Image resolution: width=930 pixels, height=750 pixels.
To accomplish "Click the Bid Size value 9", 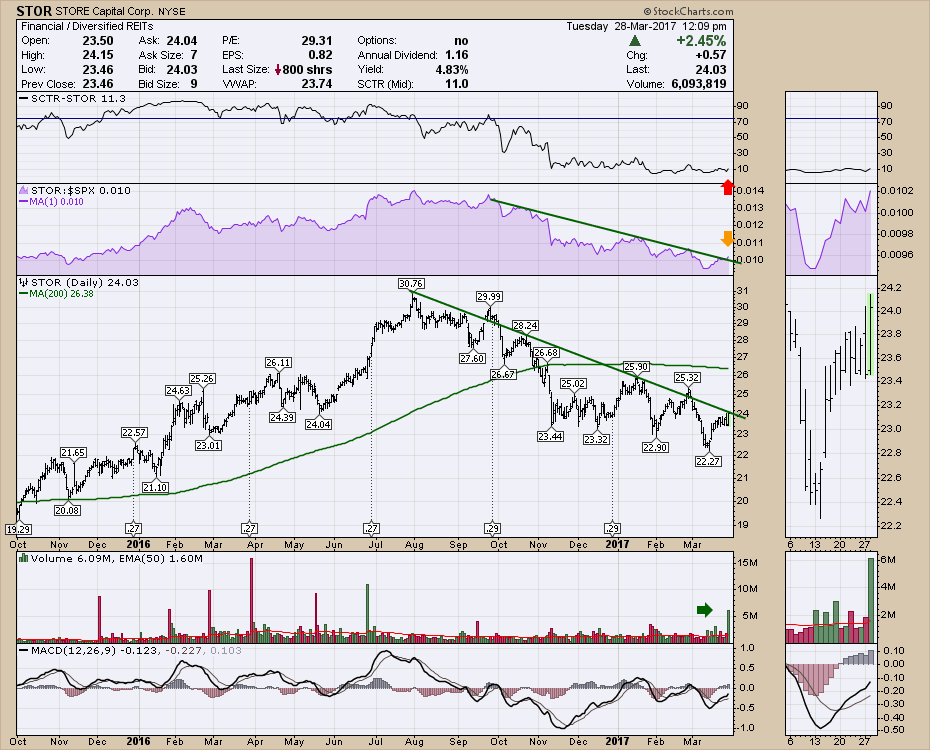I will 194,84.
